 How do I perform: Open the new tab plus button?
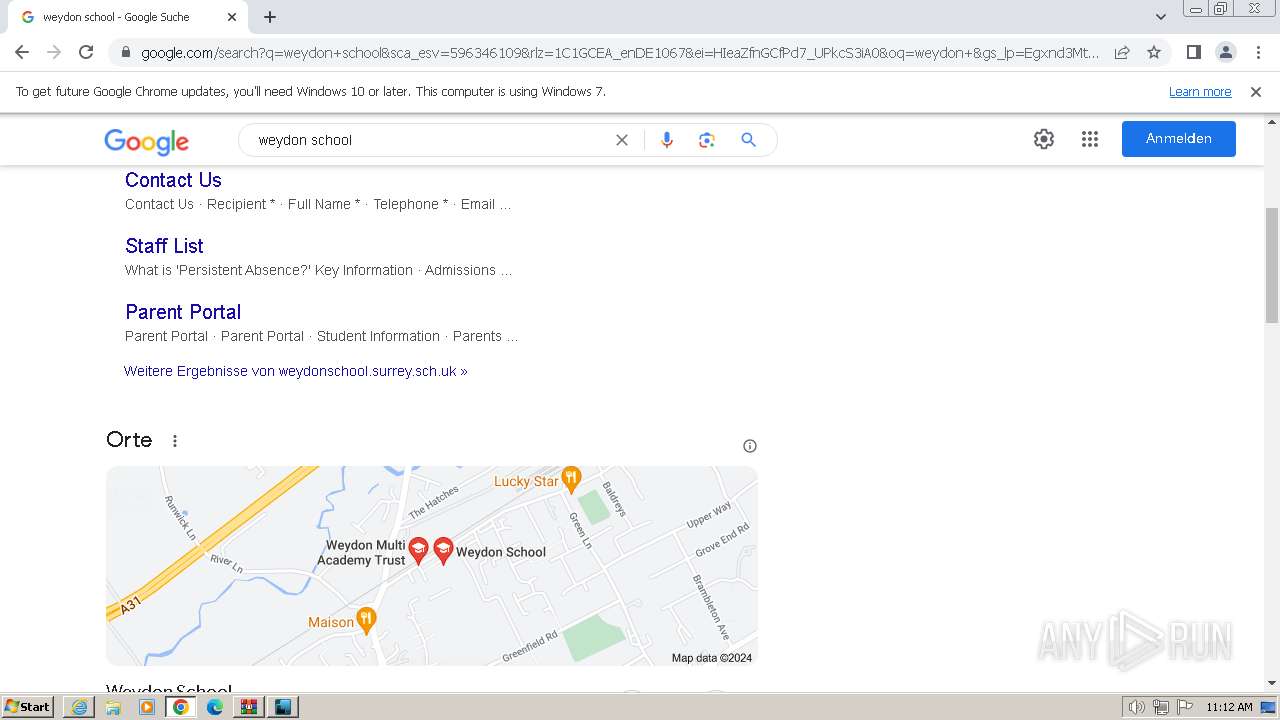[x=270, y=17]
